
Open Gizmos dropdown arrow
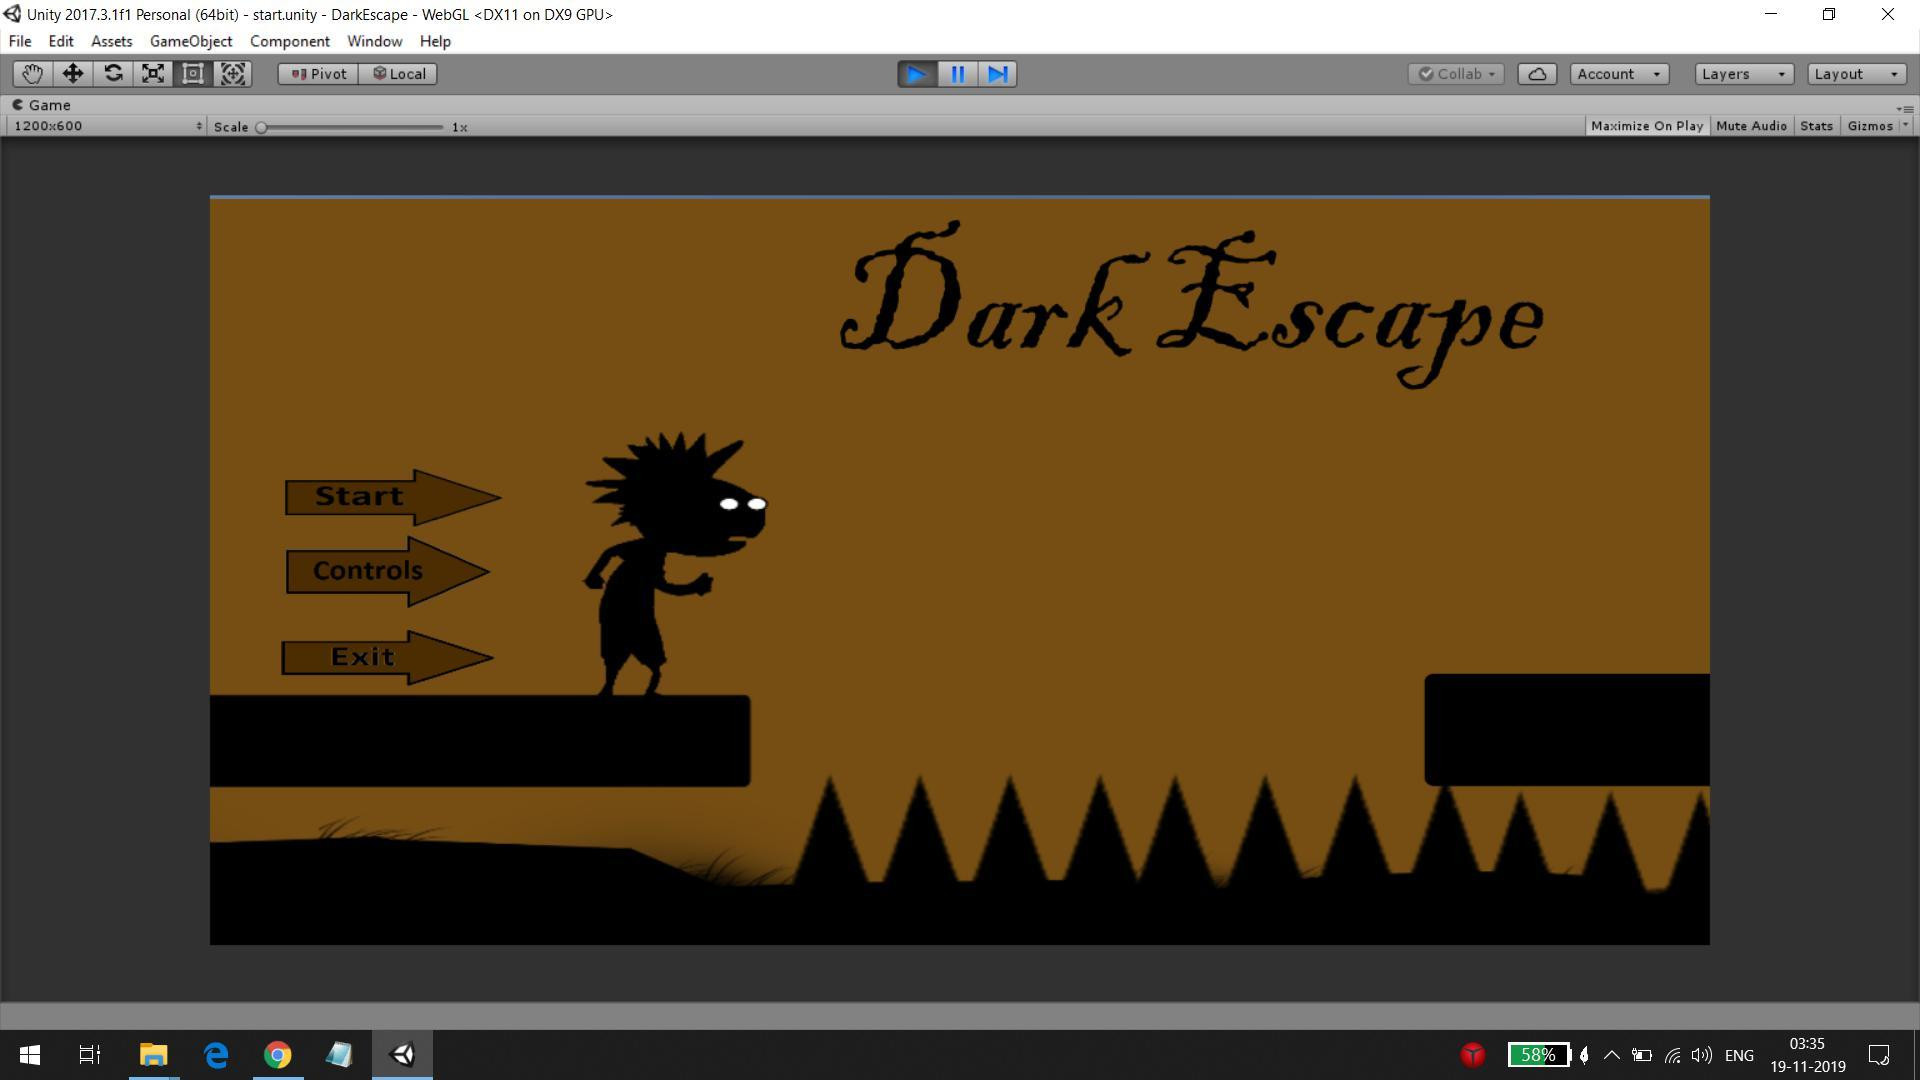[x=1905, y=126]
